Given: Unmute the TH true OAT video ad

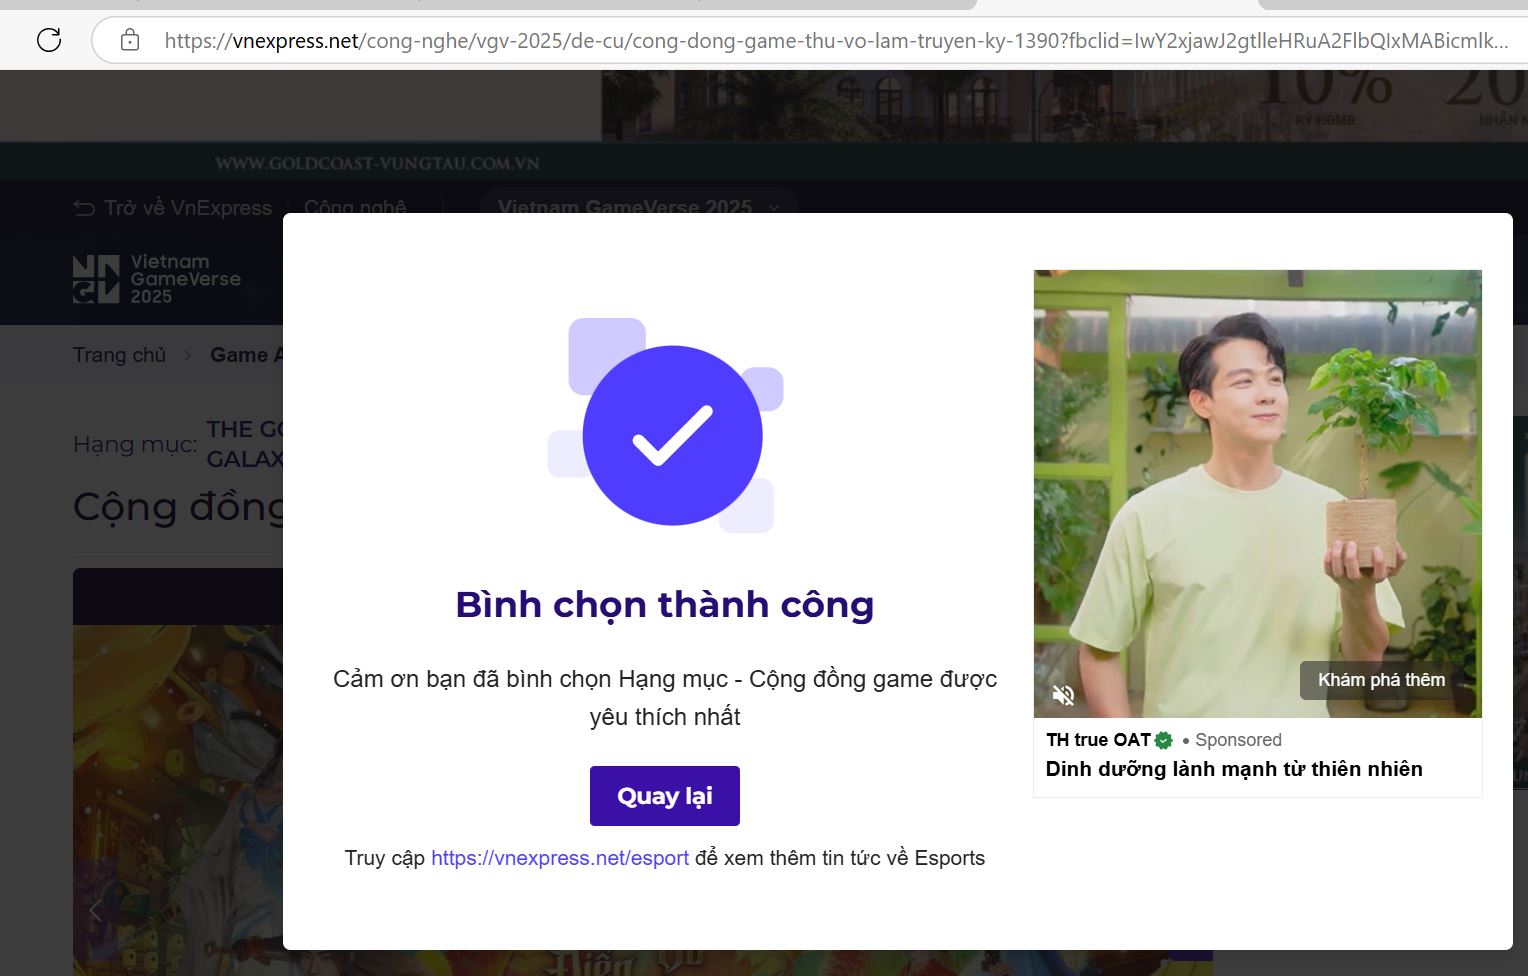Looking at the screenshot, I should click(x=1063, y=694).
